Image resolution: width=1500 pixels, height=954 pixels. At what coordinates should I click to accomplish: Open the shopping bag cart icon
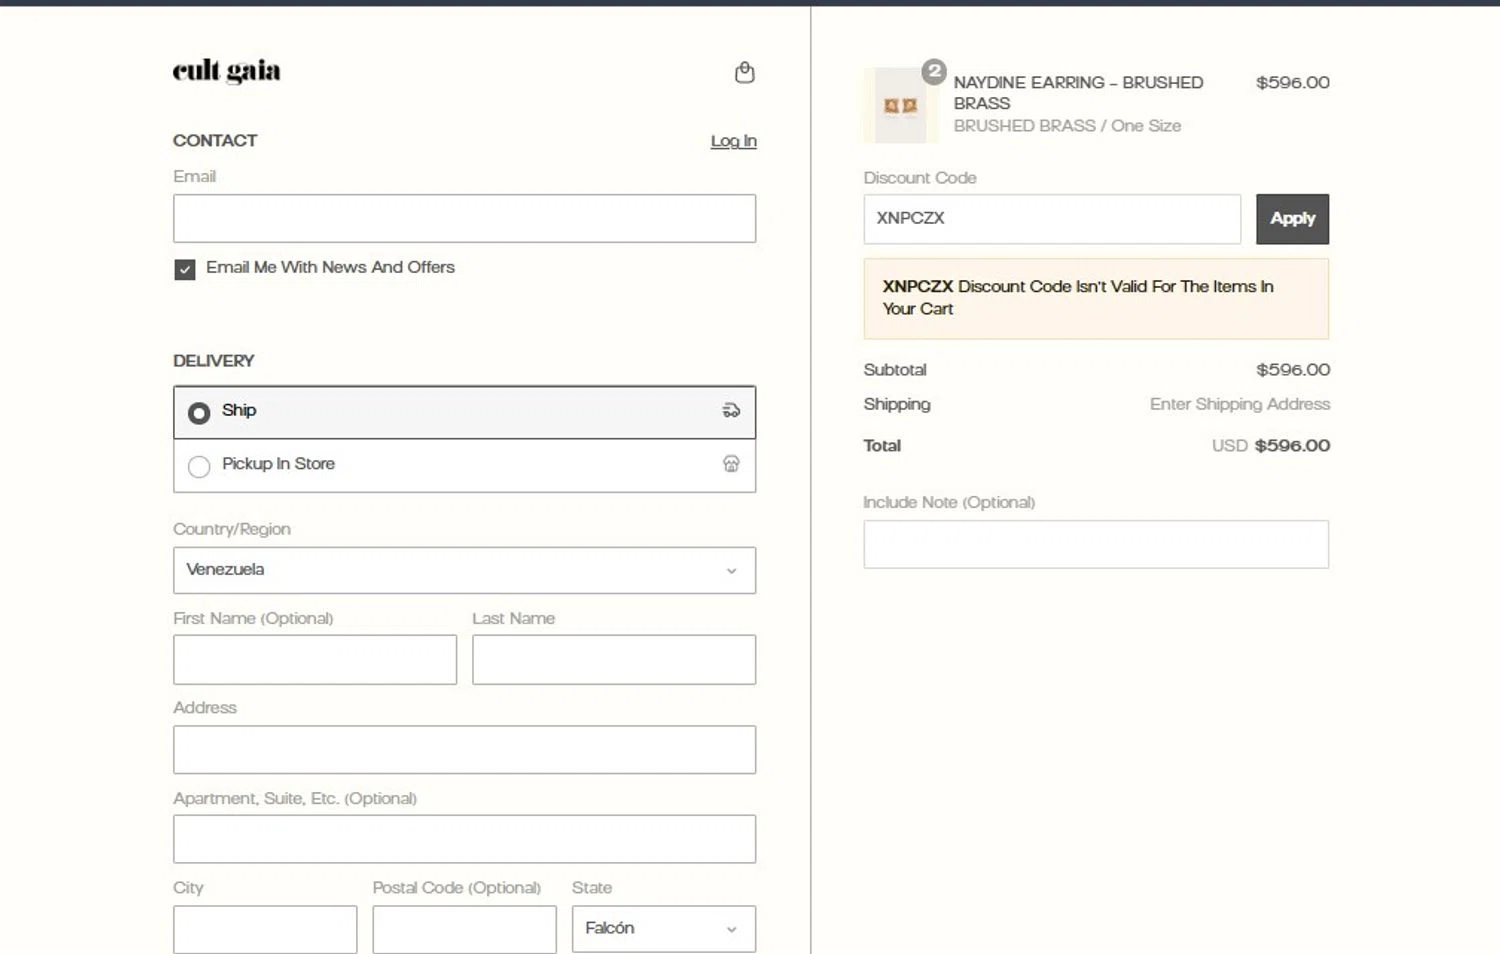[x=744, y=72]
